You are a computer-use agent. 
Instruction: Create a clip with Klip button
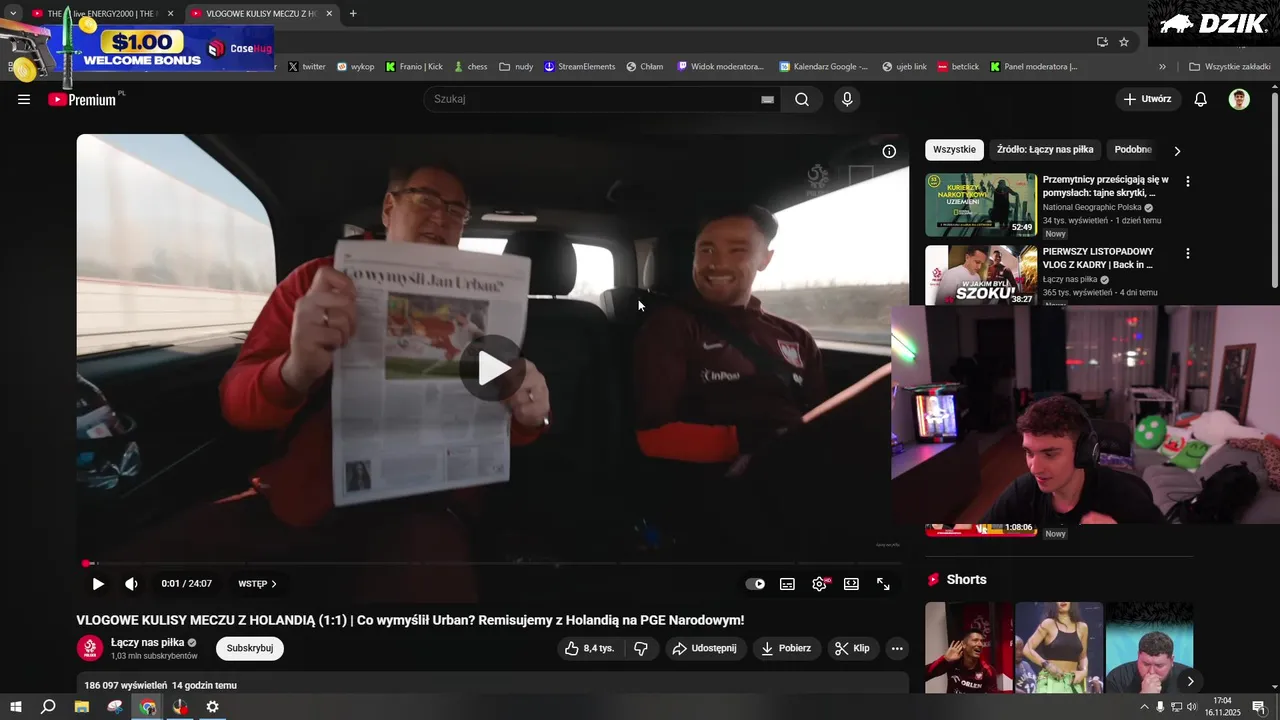point(853,648)
